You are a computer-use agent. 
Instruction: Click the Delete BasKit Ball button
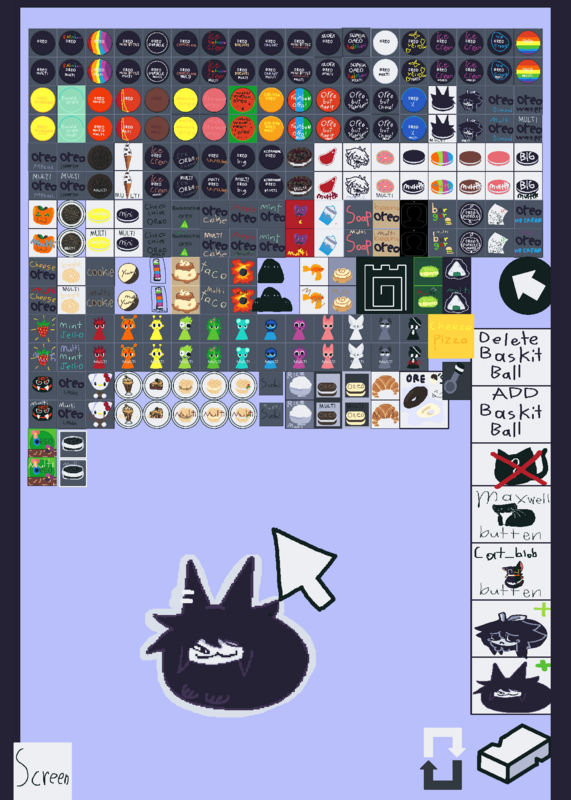(x=511, y=357)
